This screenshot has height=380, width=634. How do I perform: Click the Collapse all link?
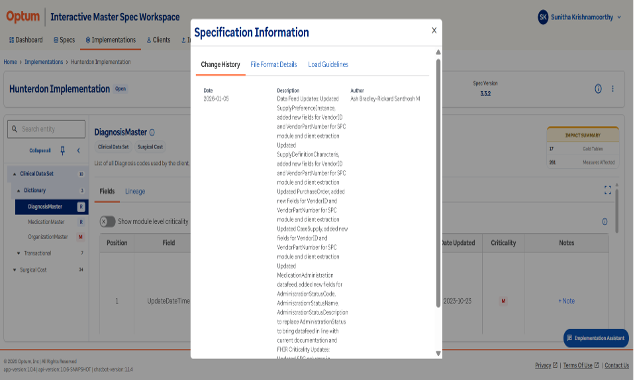[x=40, y=150]
